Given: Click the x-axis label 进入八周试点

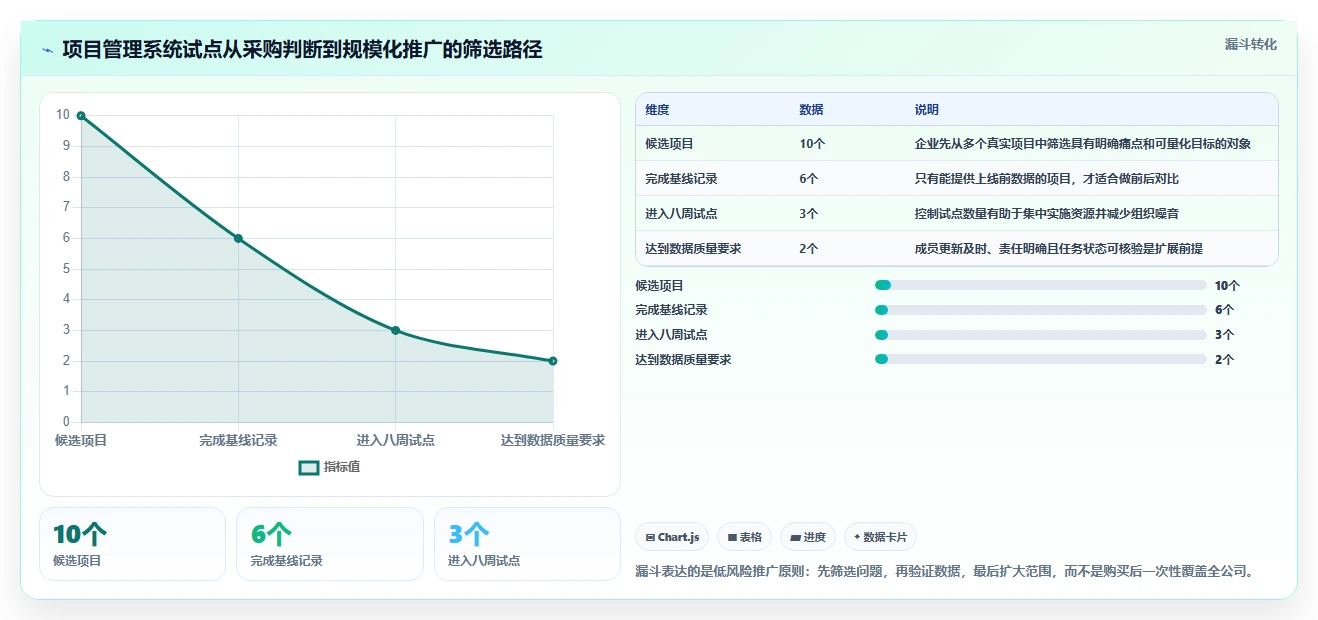Looking at the screenshot, I should (396, 440).
